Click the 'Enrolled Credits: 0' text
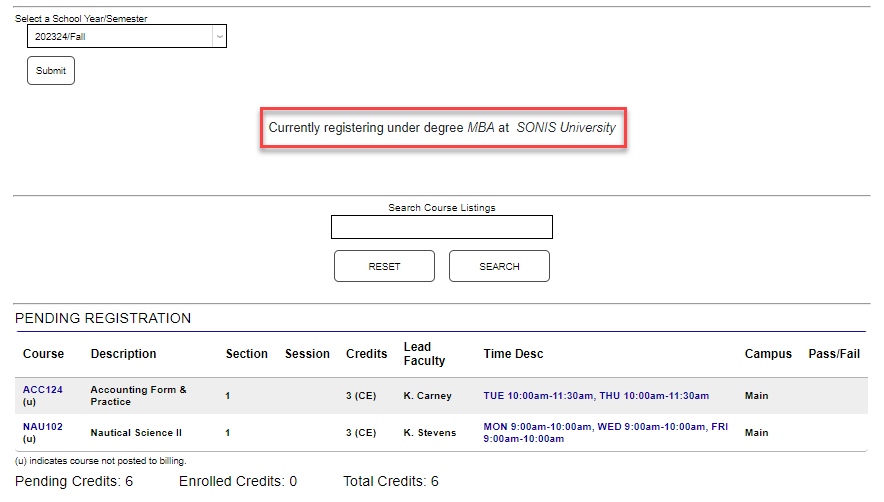Viewport: 884px width, 502px height. tap(238, 481)
